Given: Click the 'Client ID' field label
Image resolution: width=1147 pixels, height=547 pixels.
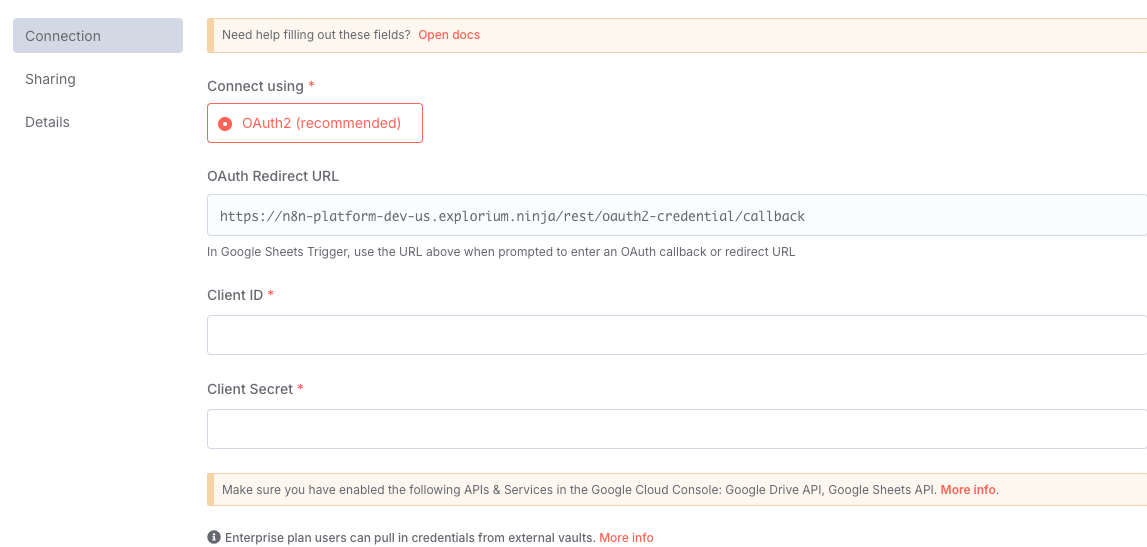Looking at the screenshot, I should [235, 295].
